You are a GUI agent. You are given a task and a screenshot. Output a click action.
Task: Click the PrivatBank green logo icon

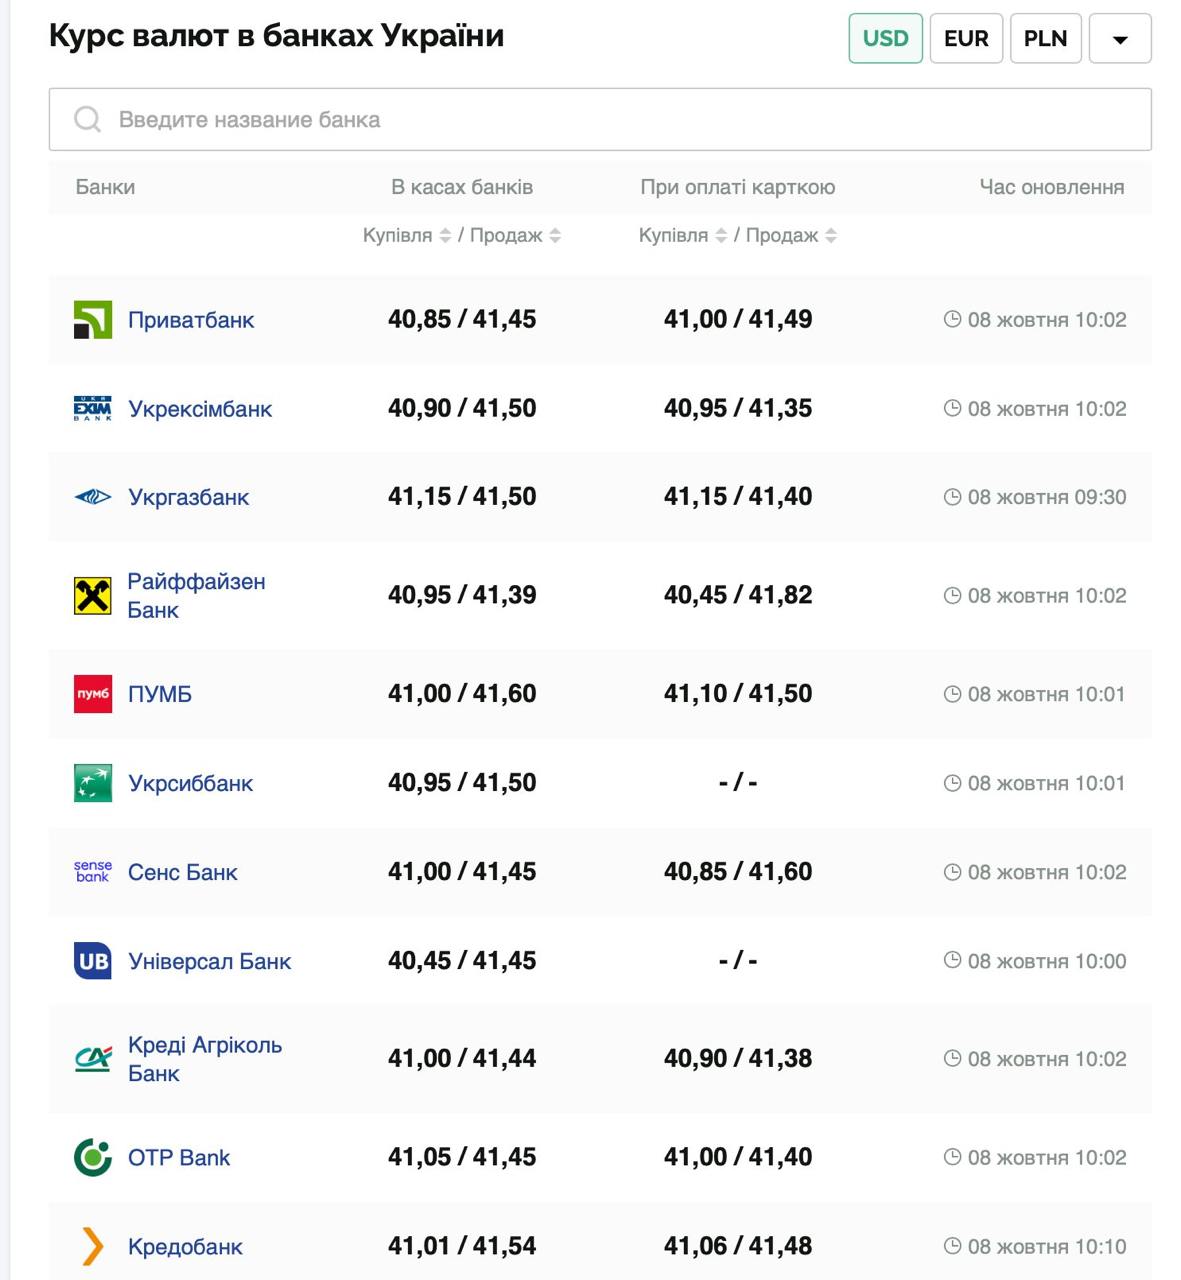93,320
